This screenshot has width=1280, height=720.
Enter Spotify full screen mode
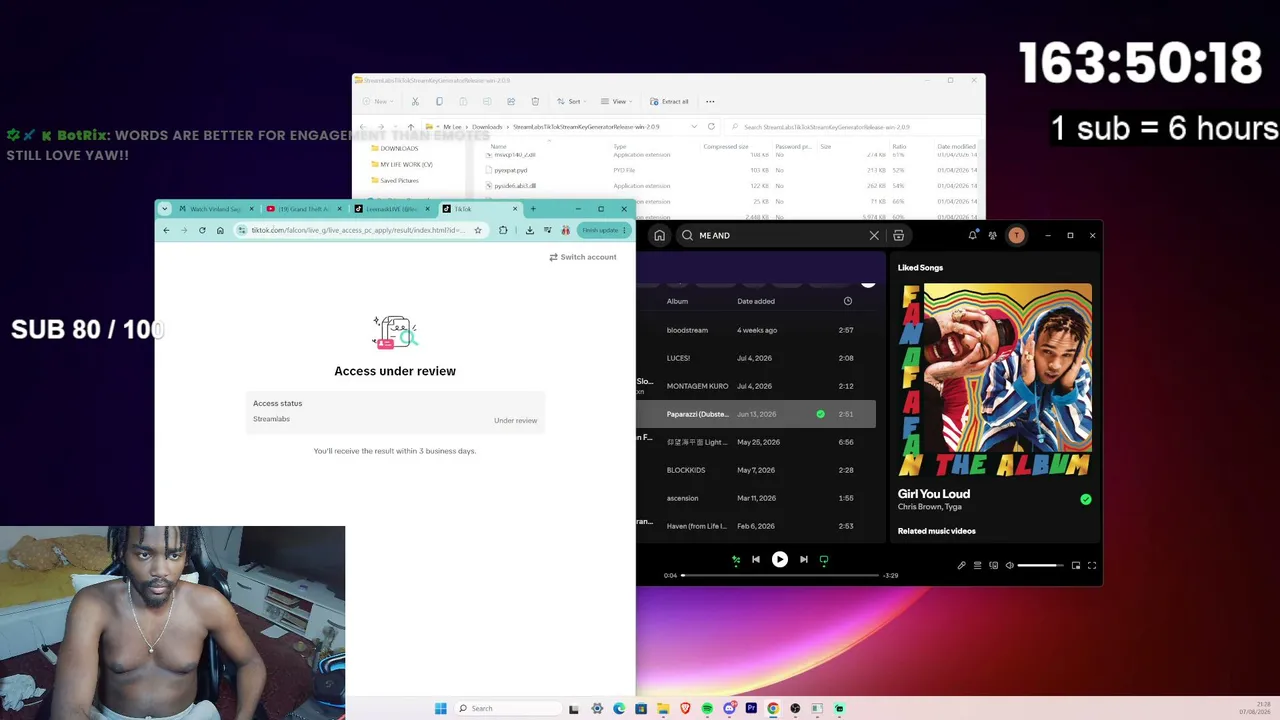1092,565
